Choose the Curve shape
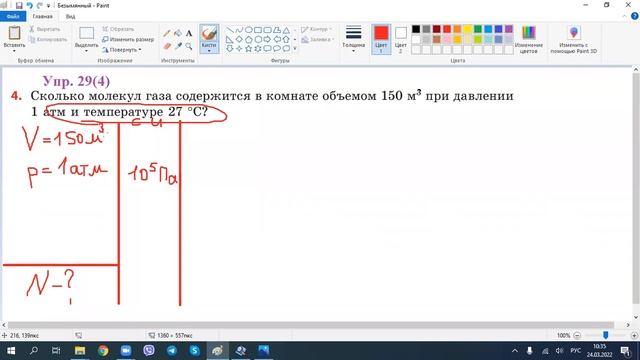This screenshot has width=640, height=360. click(239, 30)
